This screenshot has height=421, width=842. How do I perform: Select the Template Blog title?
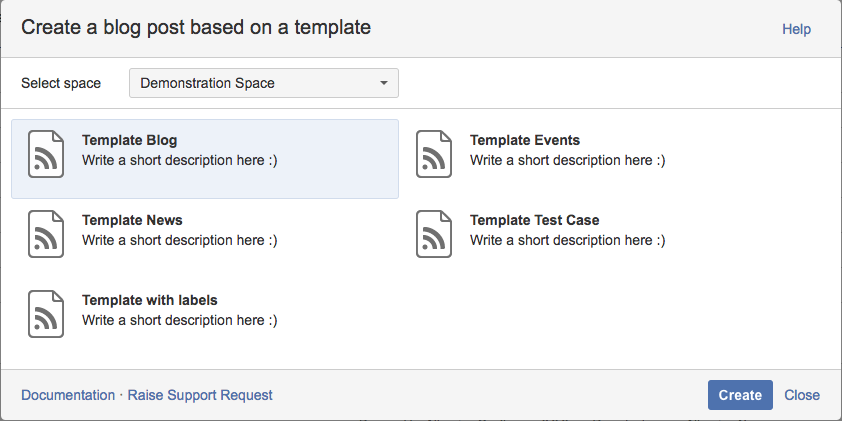129,140
